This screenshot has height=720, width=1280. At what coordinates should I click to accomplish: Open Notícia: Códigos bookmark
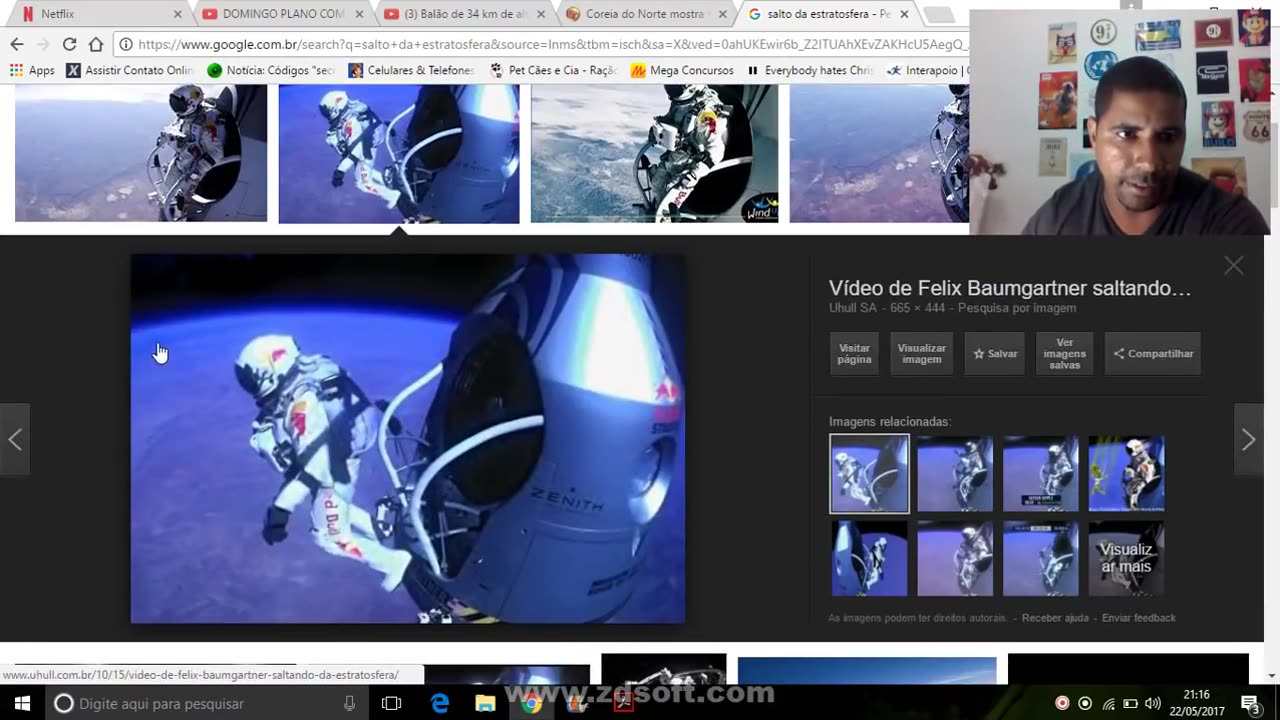point(271,70)
